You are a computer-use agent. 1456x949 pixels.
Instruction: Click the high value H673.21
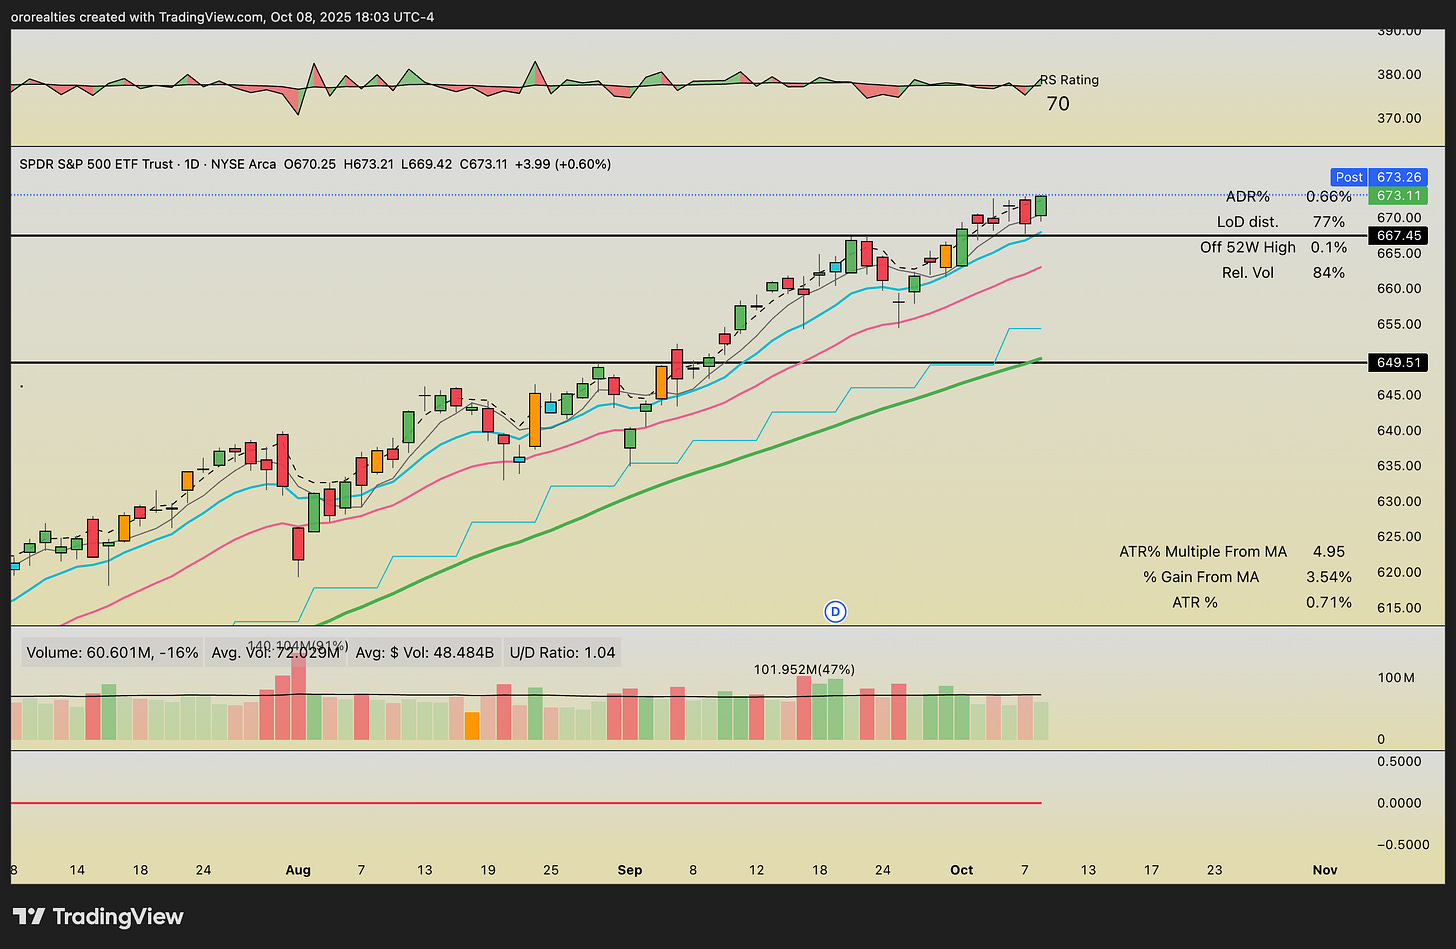click(369, 164)
